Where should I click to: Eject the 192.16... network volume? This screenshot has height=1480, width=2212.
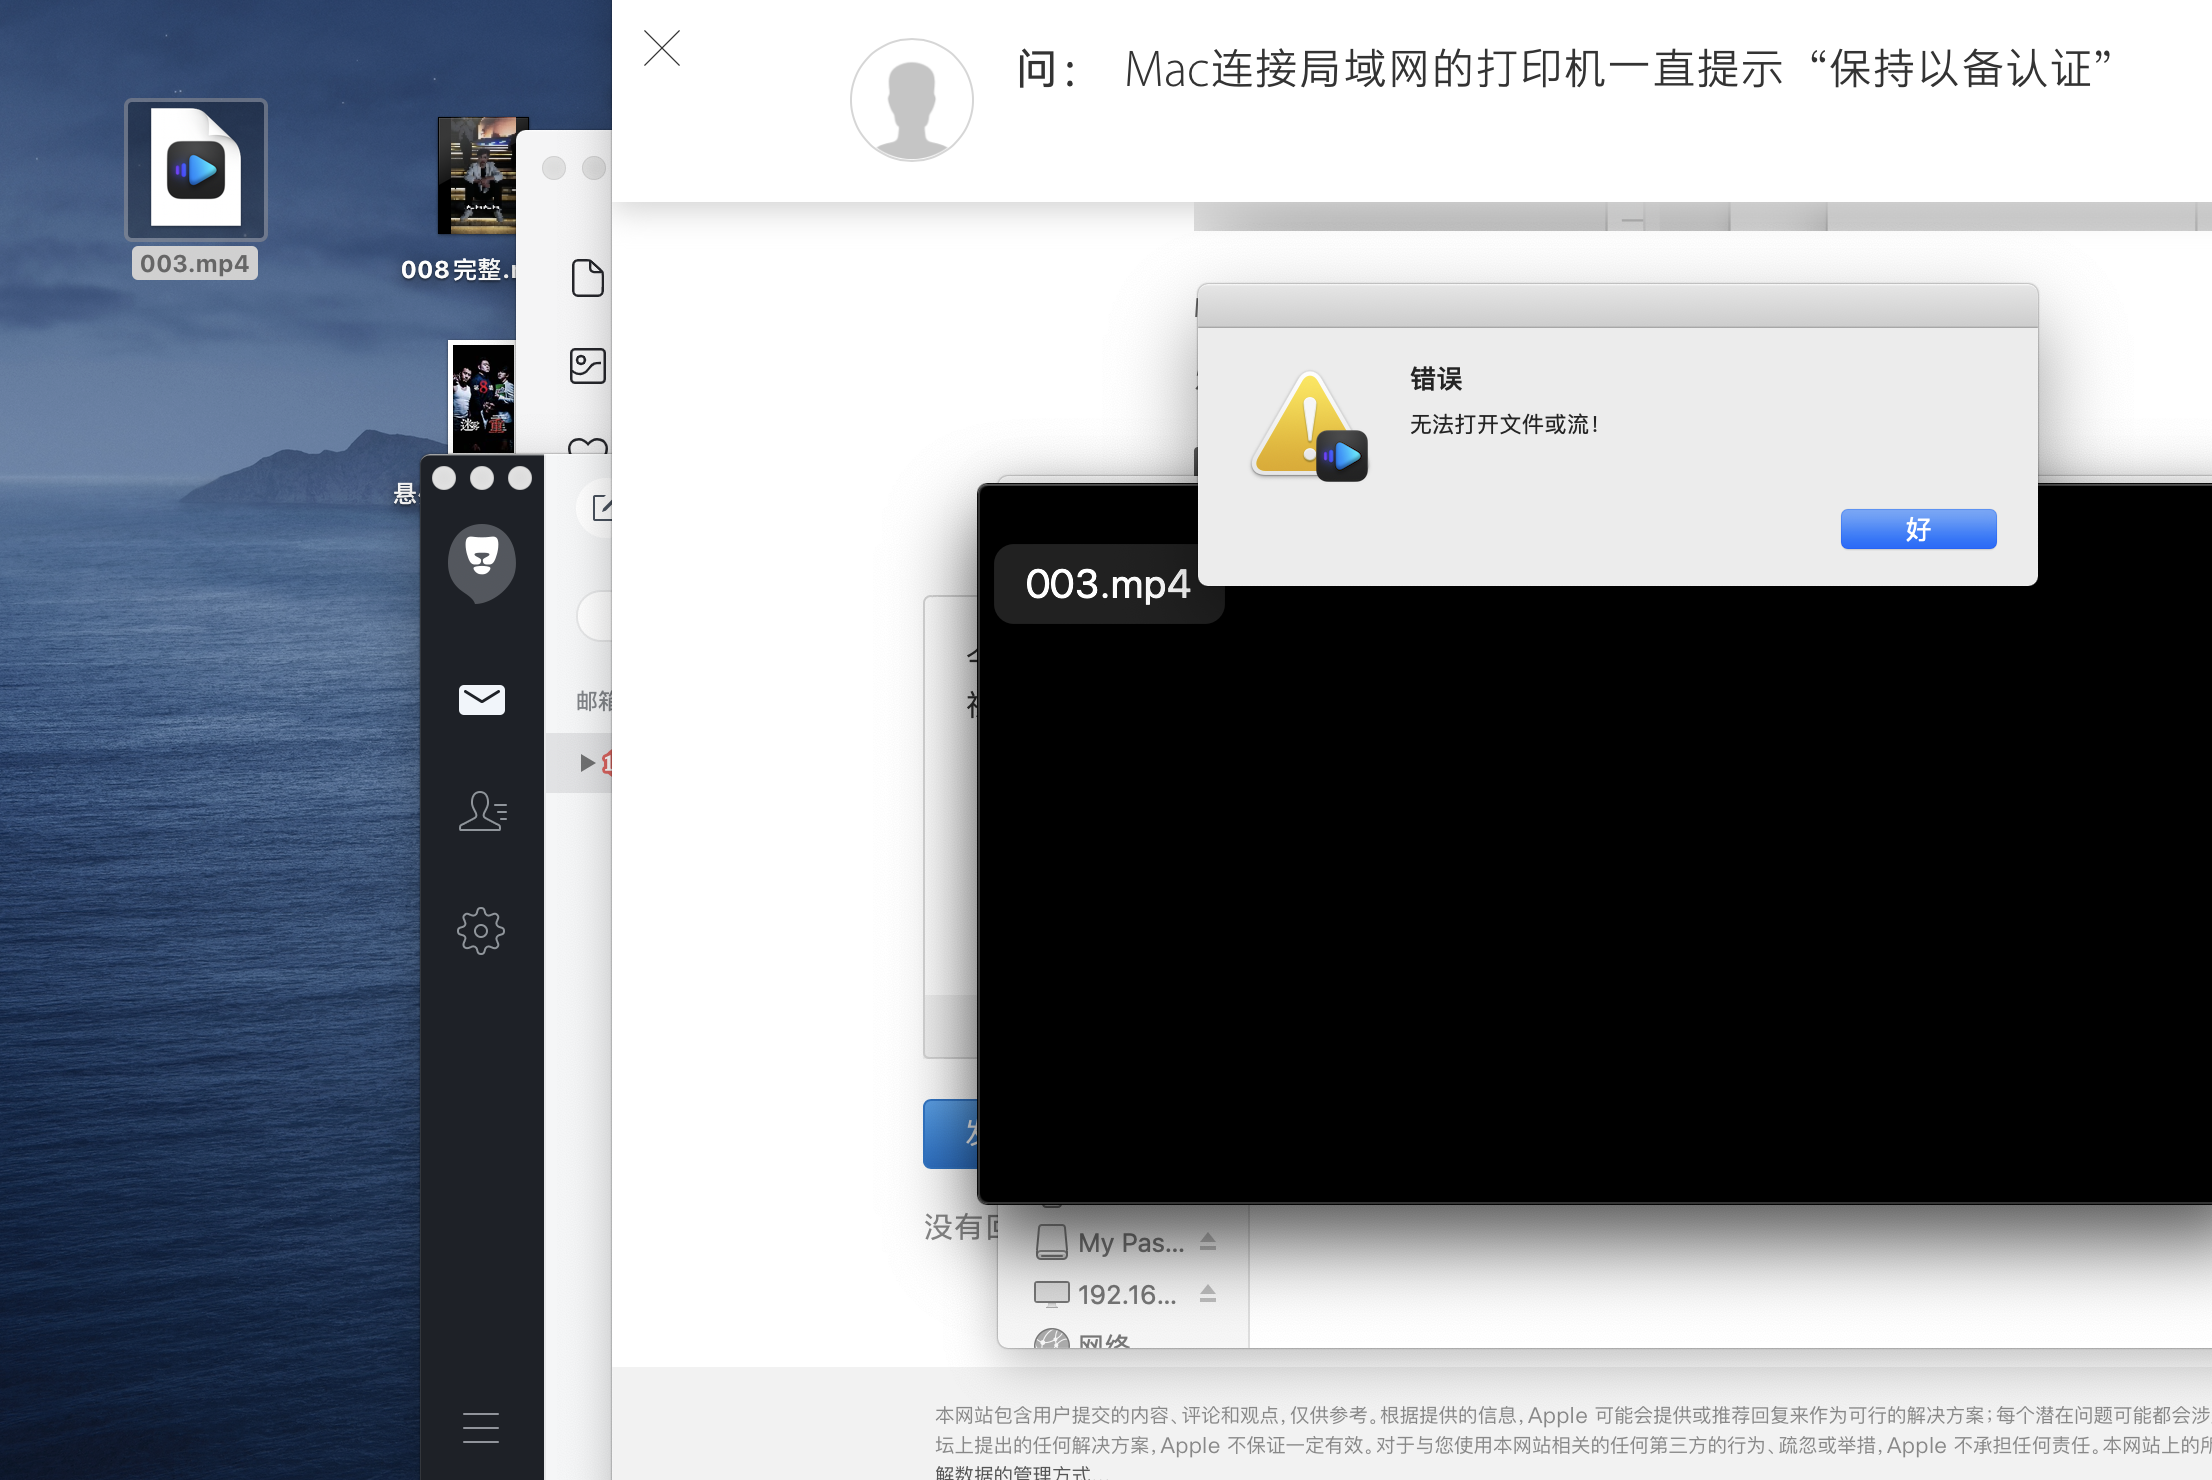click(1208, 1294)
